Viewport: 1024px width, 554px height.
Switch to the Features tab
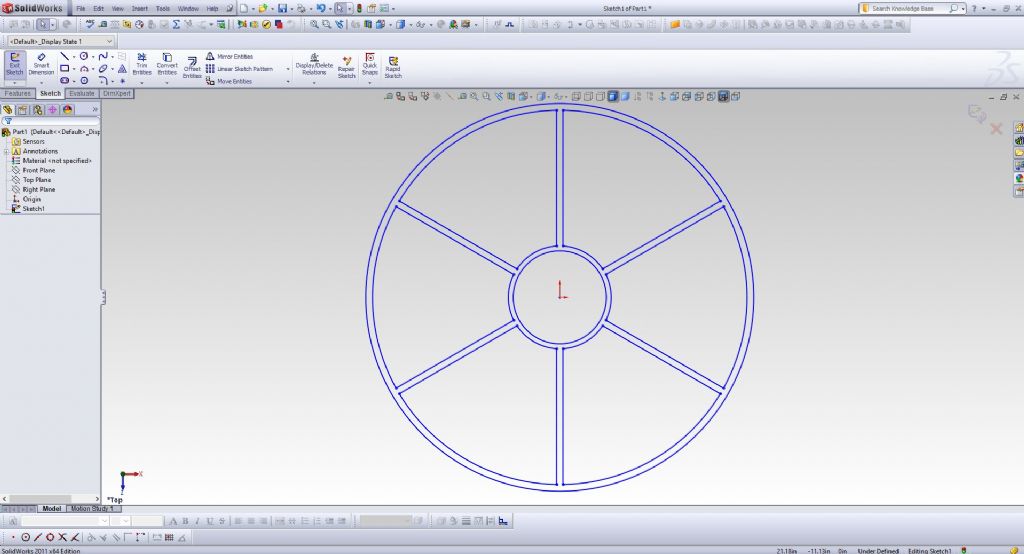click(17, 93)
